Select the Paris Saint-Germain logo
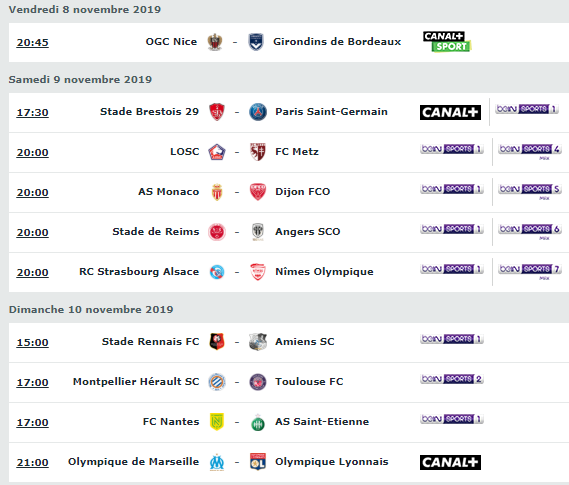 pos(258,112)
